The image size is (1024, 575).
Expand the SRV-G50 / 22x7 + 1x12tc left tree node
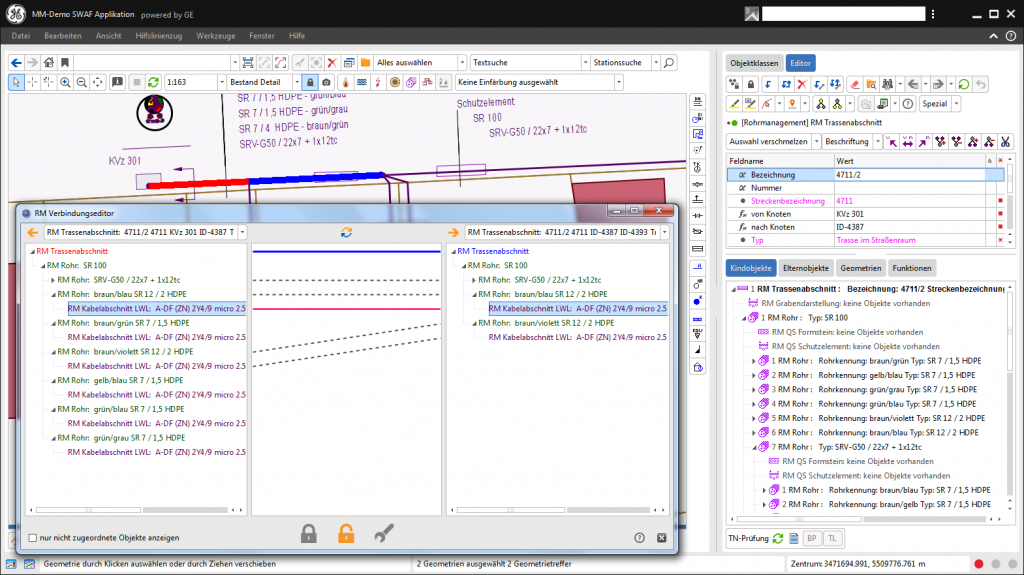(x=53, y=280)
